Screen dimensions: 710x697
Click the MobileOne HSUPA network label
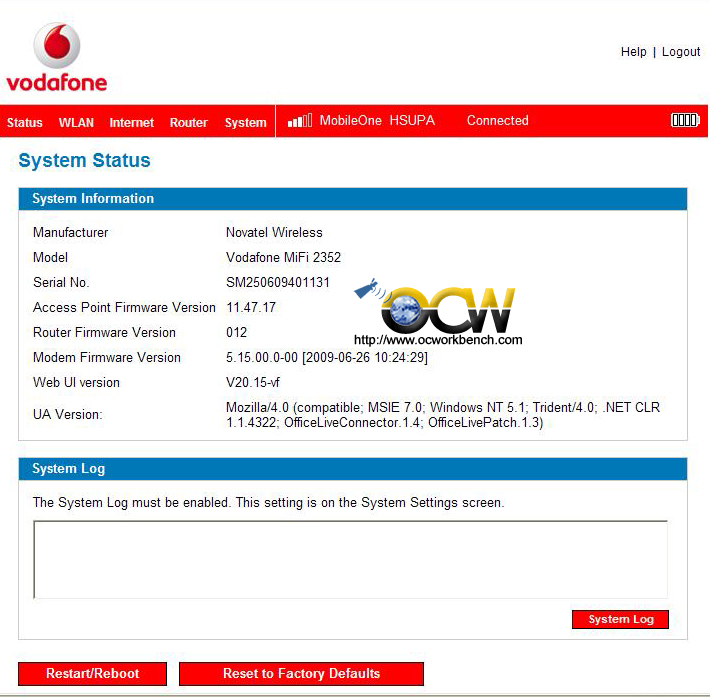click(x=377, y=120)
